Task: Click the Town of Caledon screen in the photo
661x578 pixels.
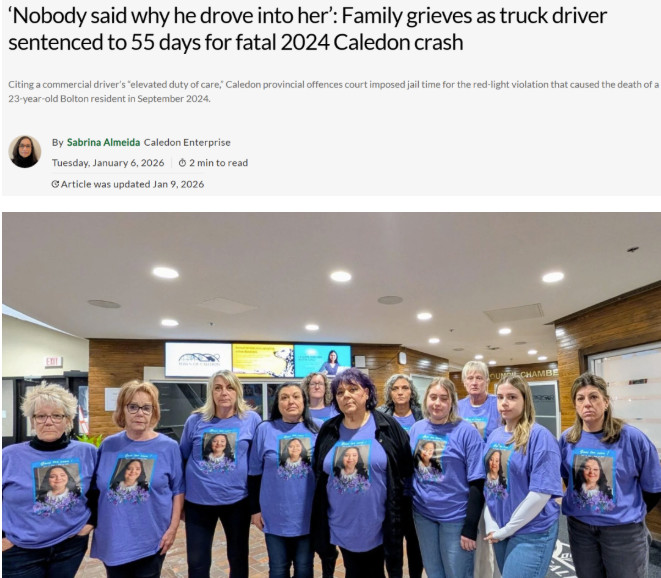Action: tap(198, 359)
